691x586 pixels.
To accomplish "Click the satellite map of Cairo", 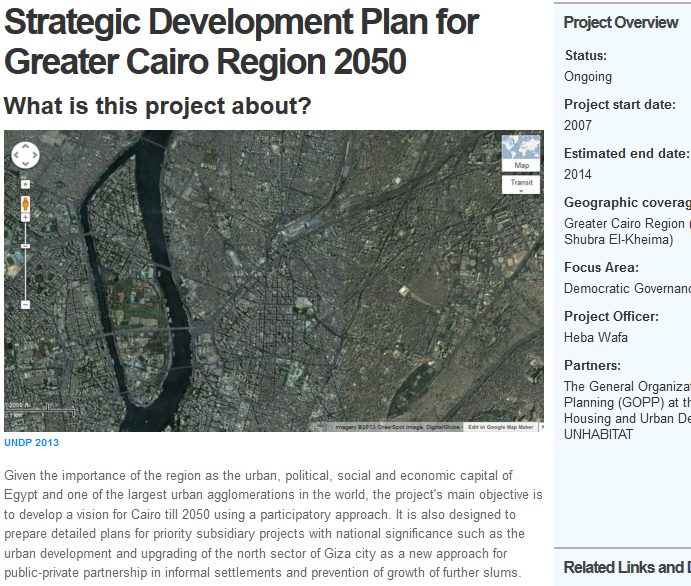I will click(300, 290).
